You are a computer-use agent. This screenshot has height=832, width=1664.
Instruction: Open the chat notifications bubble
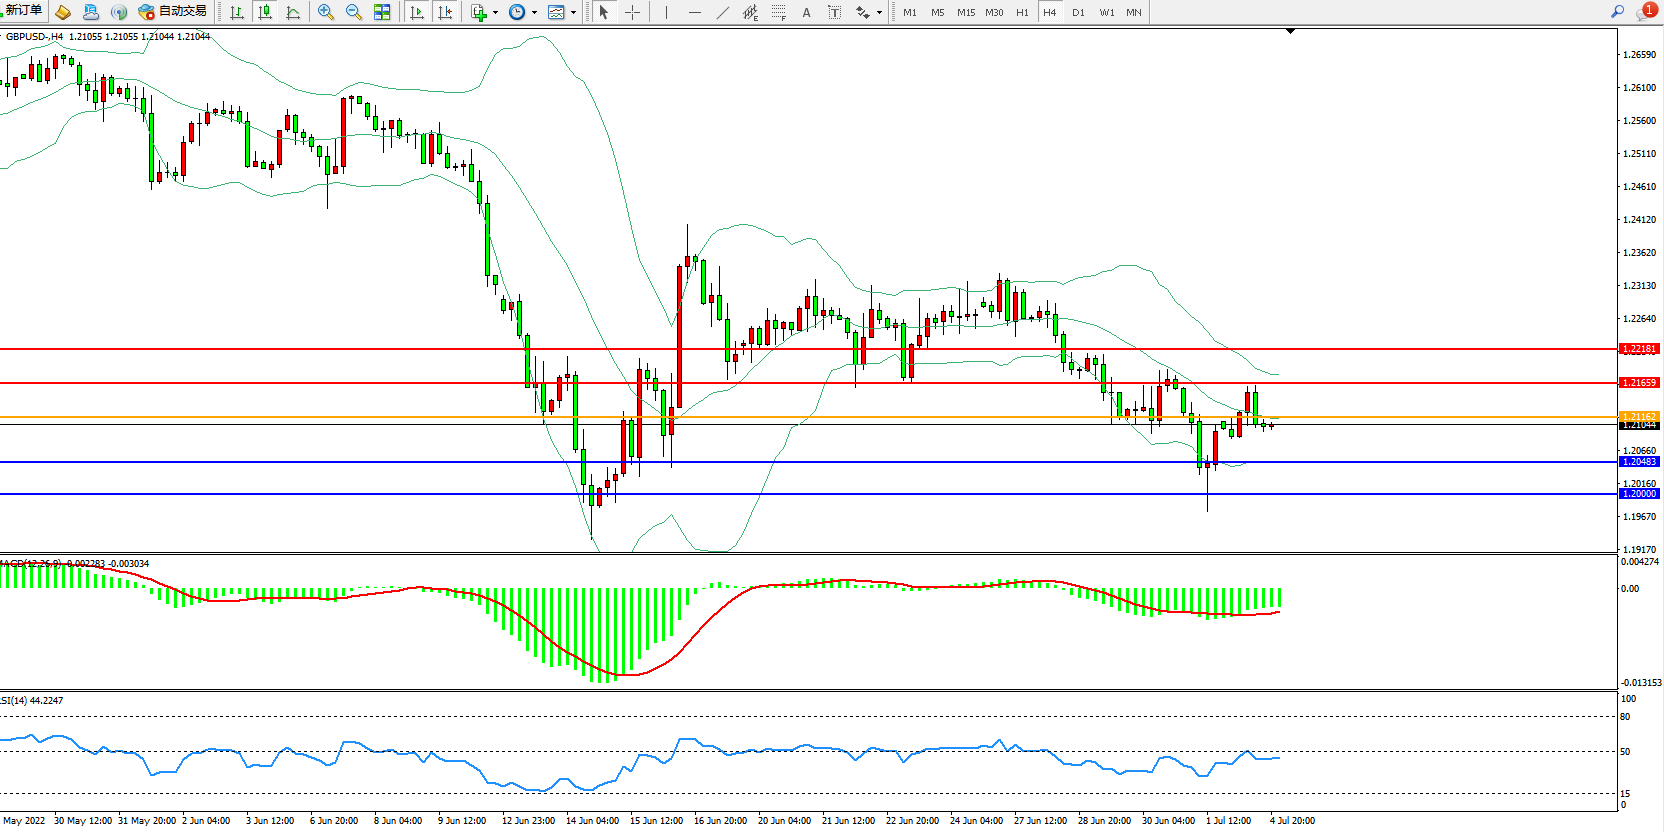point(1644,12)
